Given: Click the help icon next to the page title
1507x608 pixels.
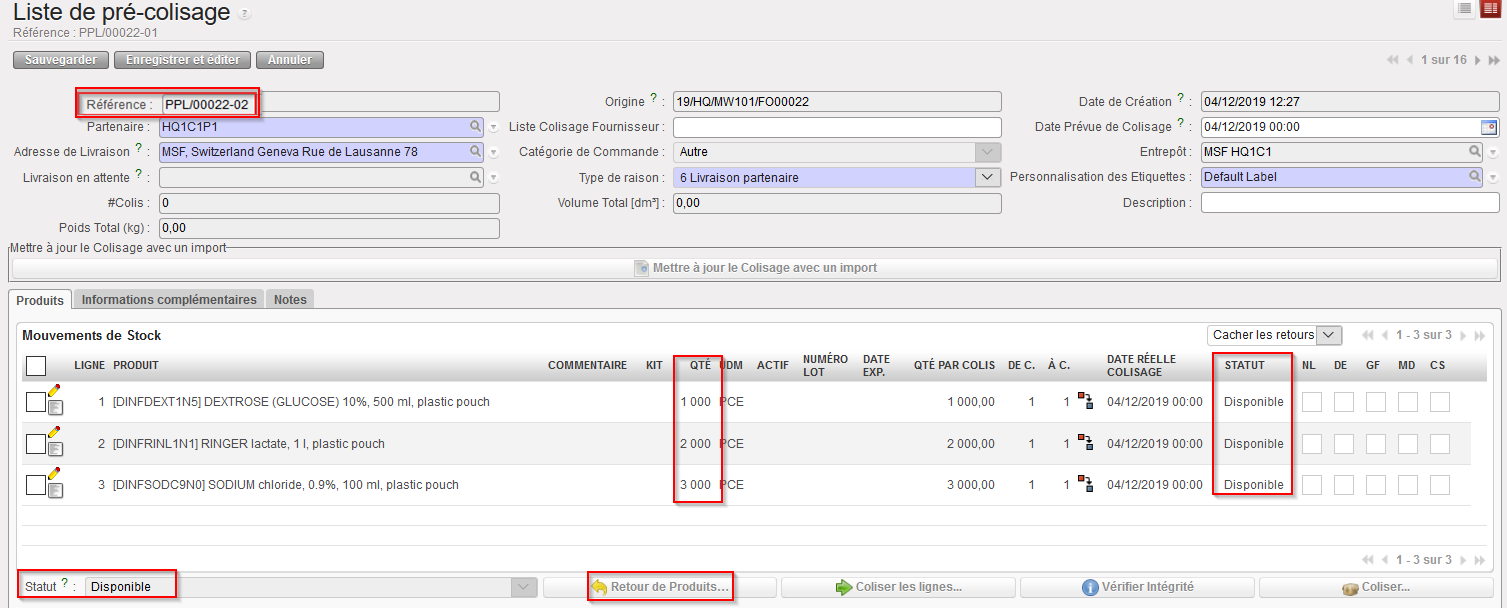Looking at the screenshot, I should [246, 15].
